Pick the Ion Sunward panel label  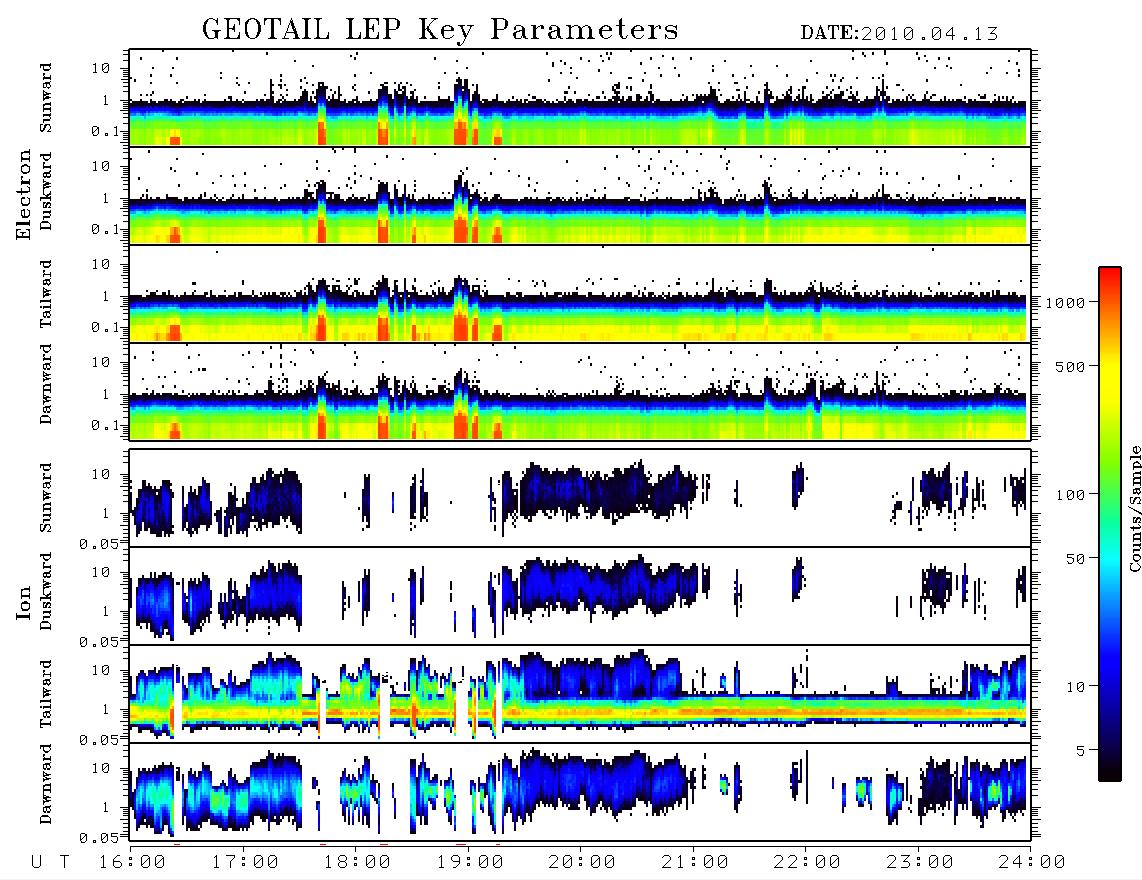point(46,497)
